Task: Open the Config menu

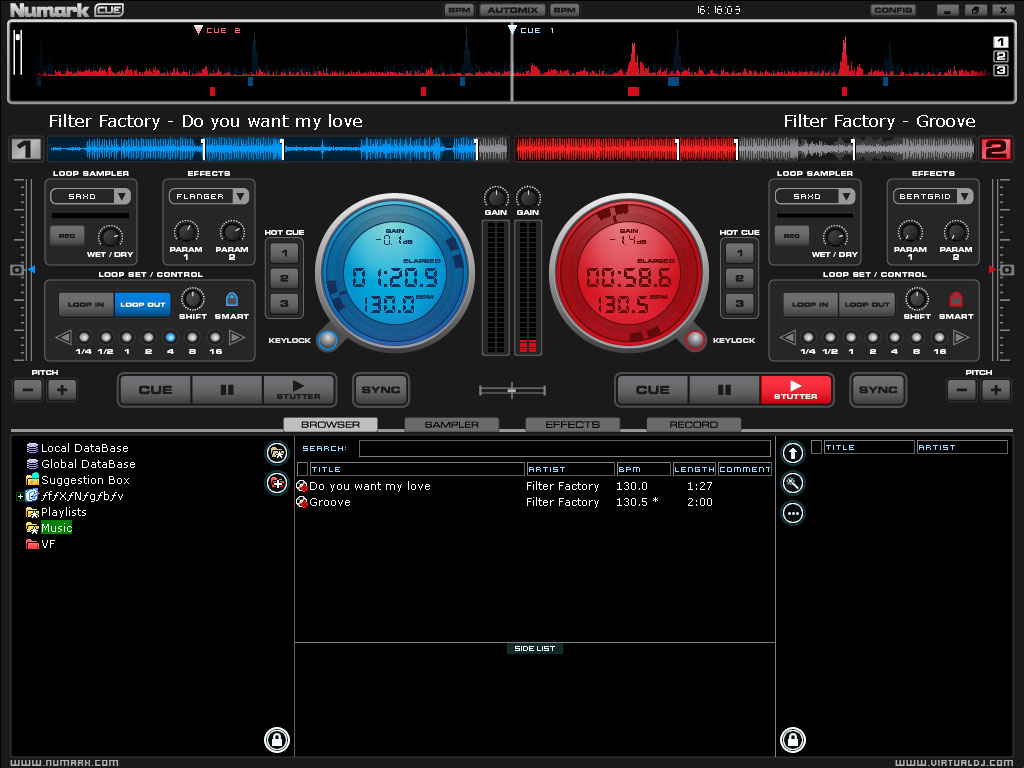Action: click(893, 10)
